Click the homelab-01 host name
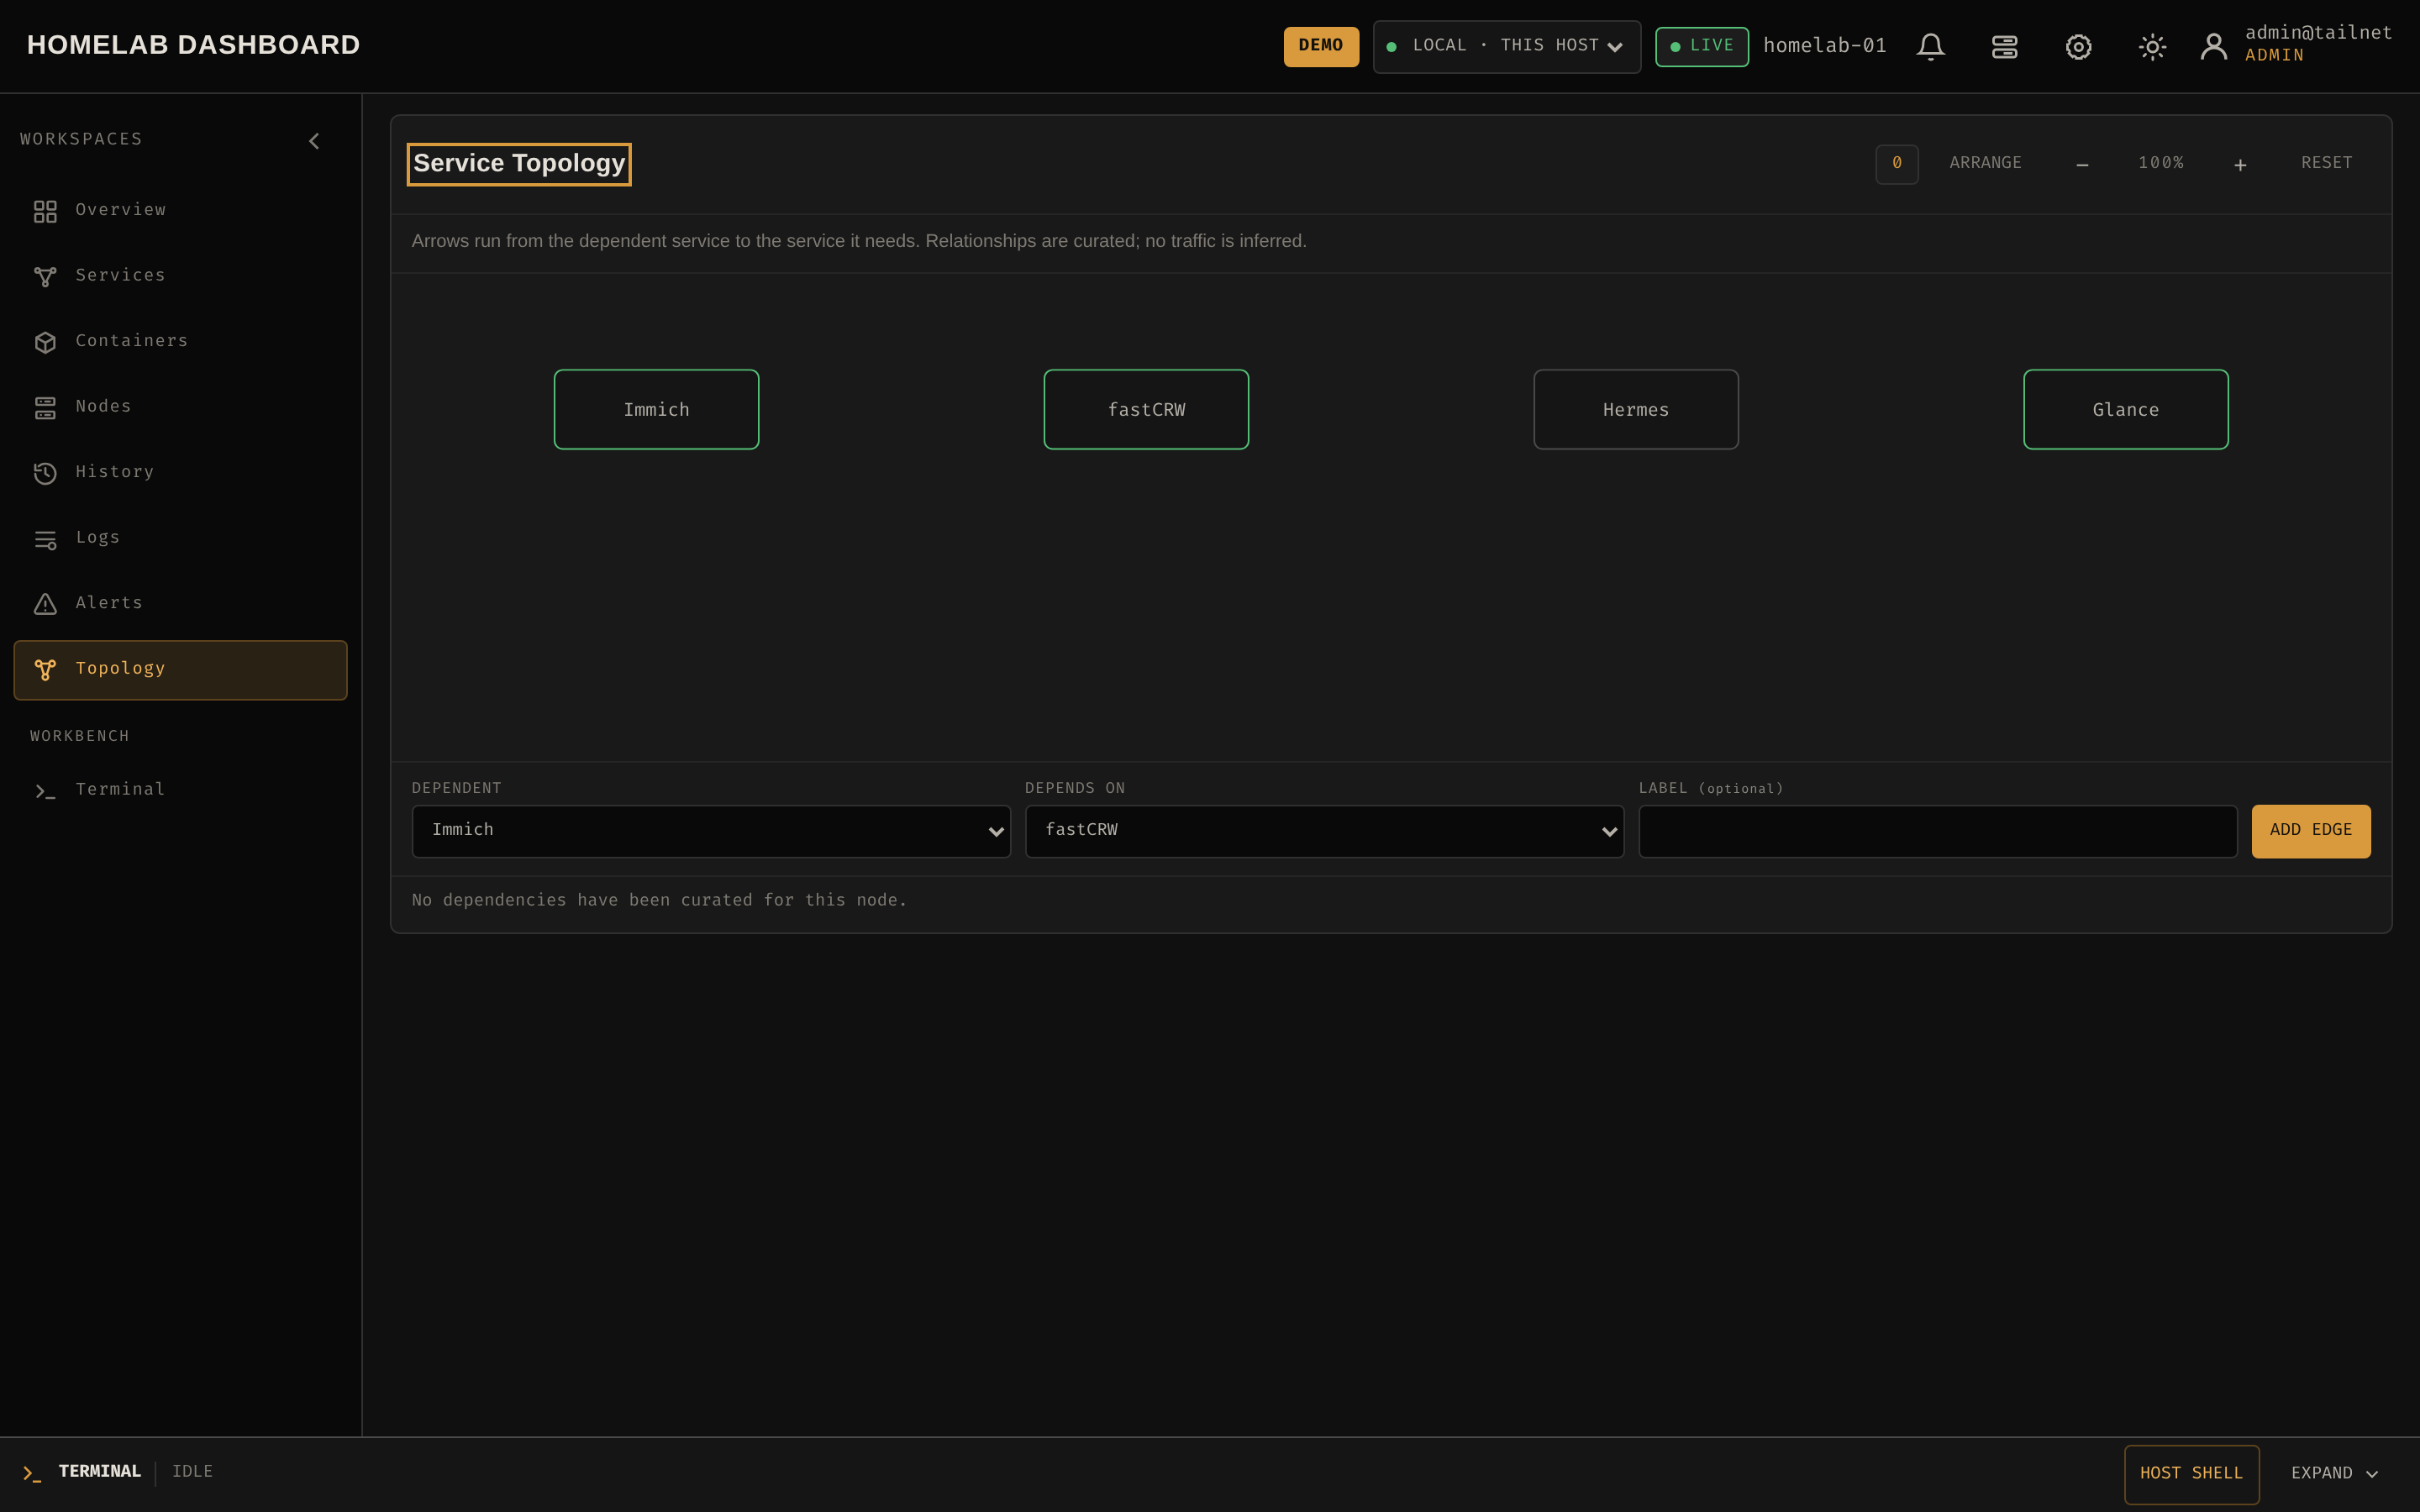The height and width of the screenshot is (1512, 2420). tap(1824, 46)
